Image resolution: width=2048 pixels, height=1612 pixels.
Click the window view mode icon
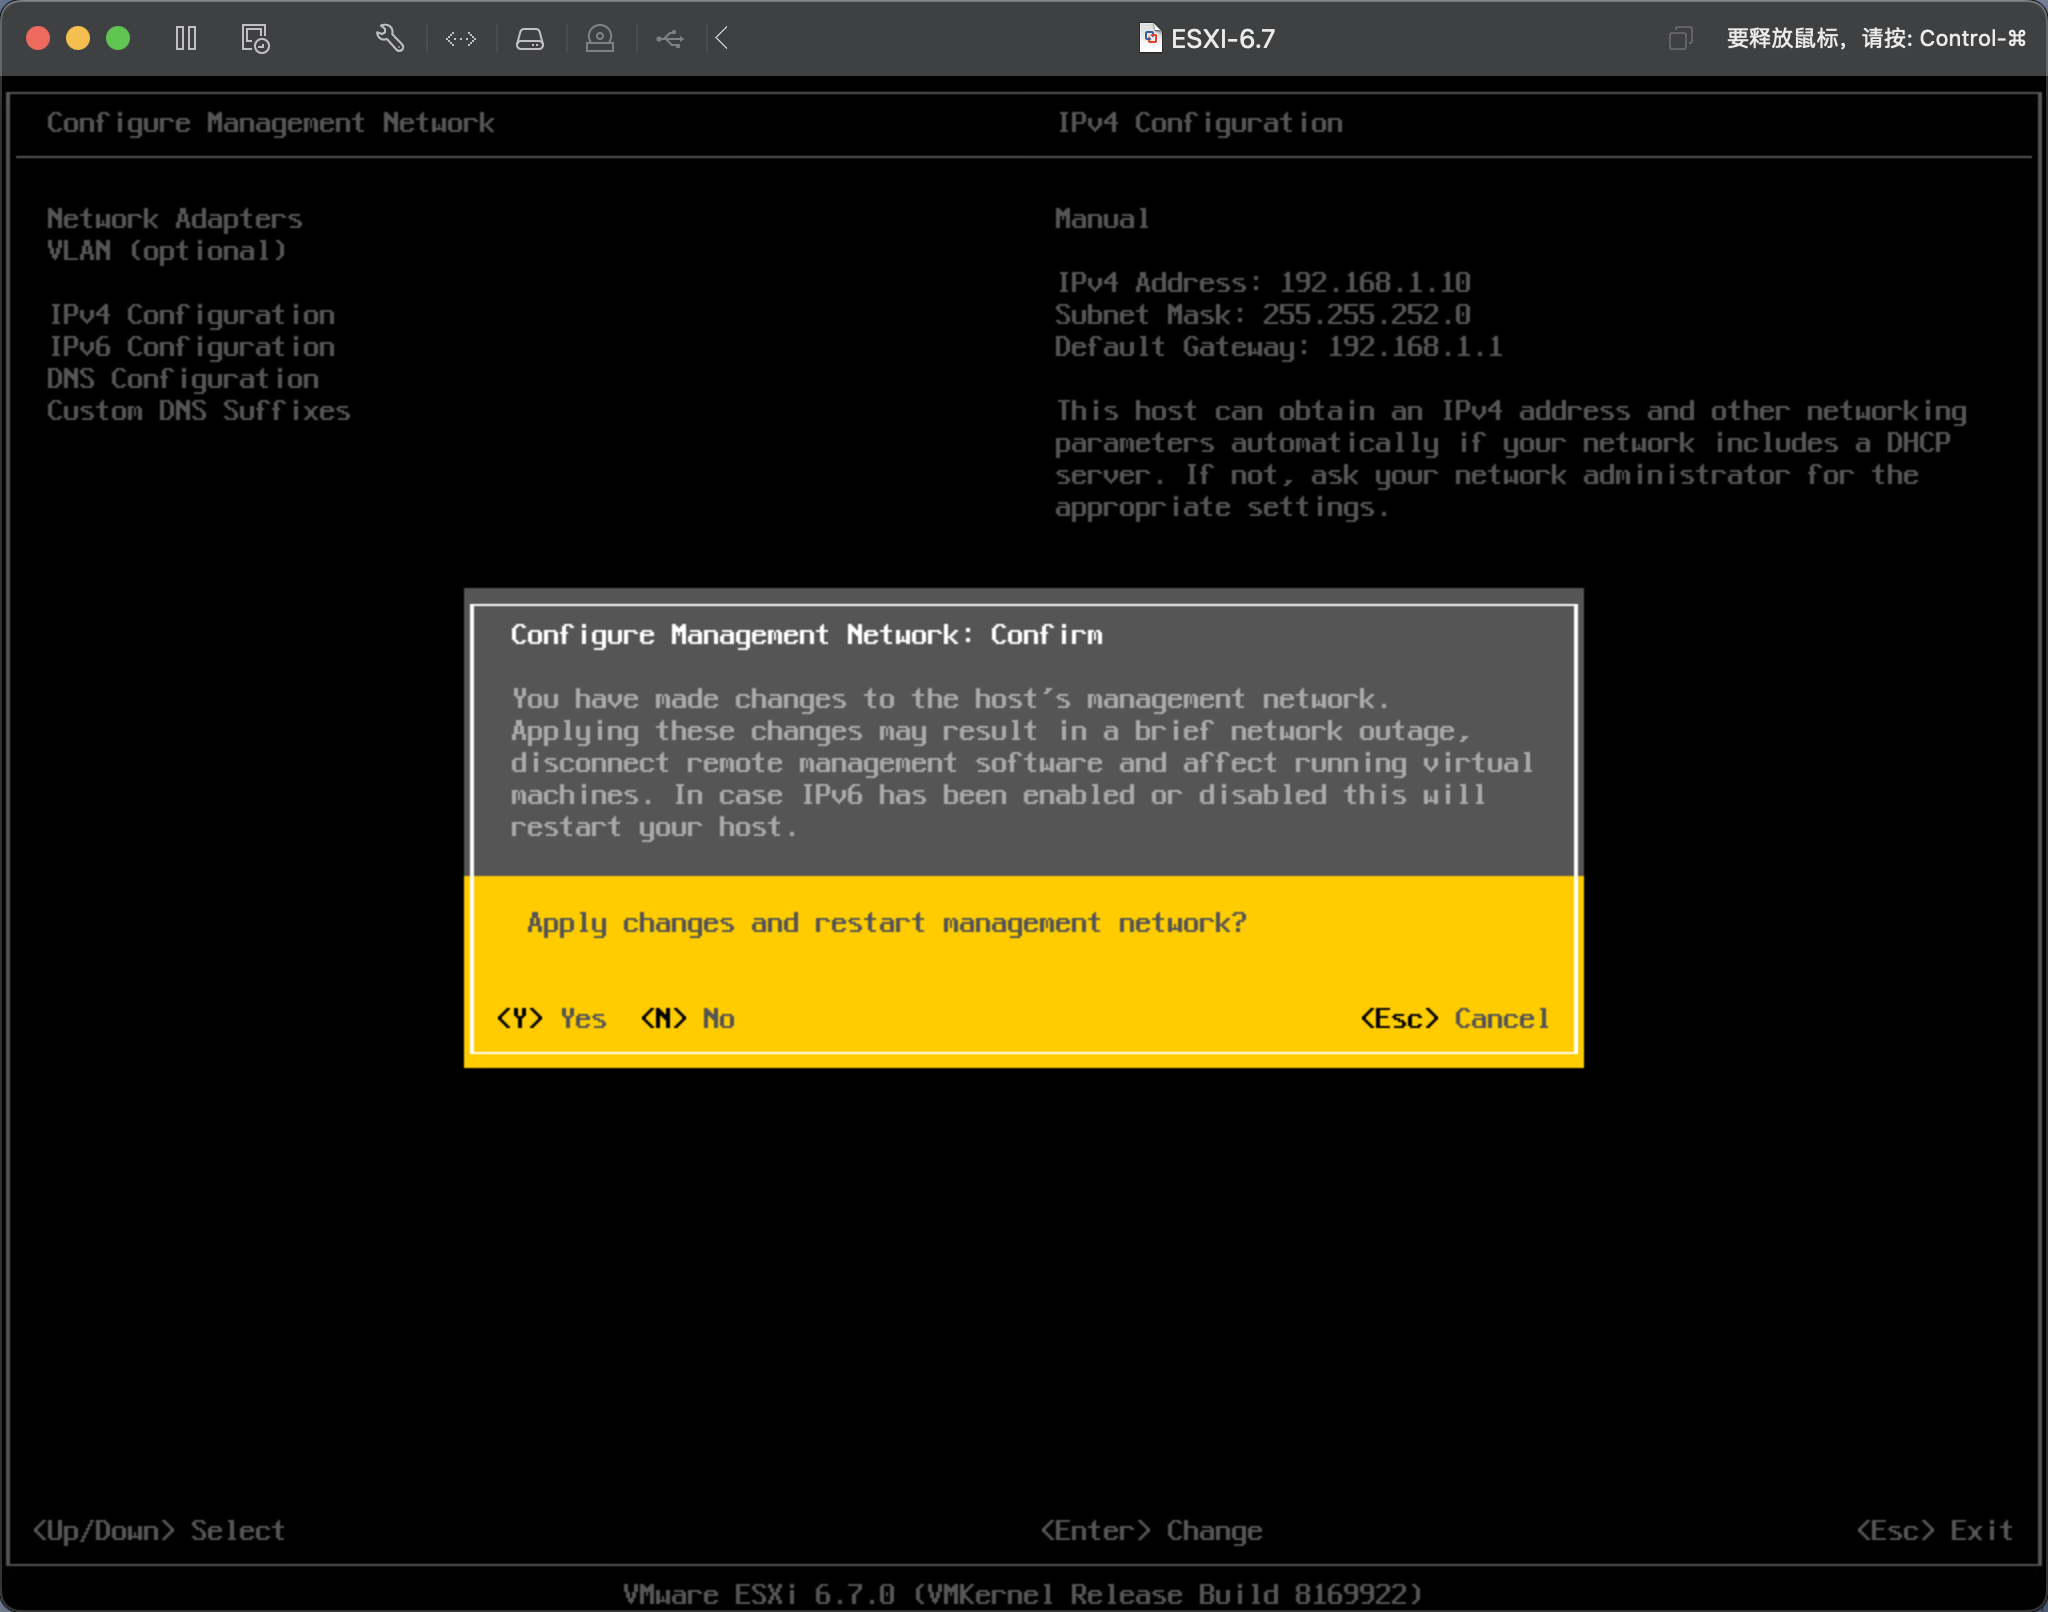(1680, 39)
